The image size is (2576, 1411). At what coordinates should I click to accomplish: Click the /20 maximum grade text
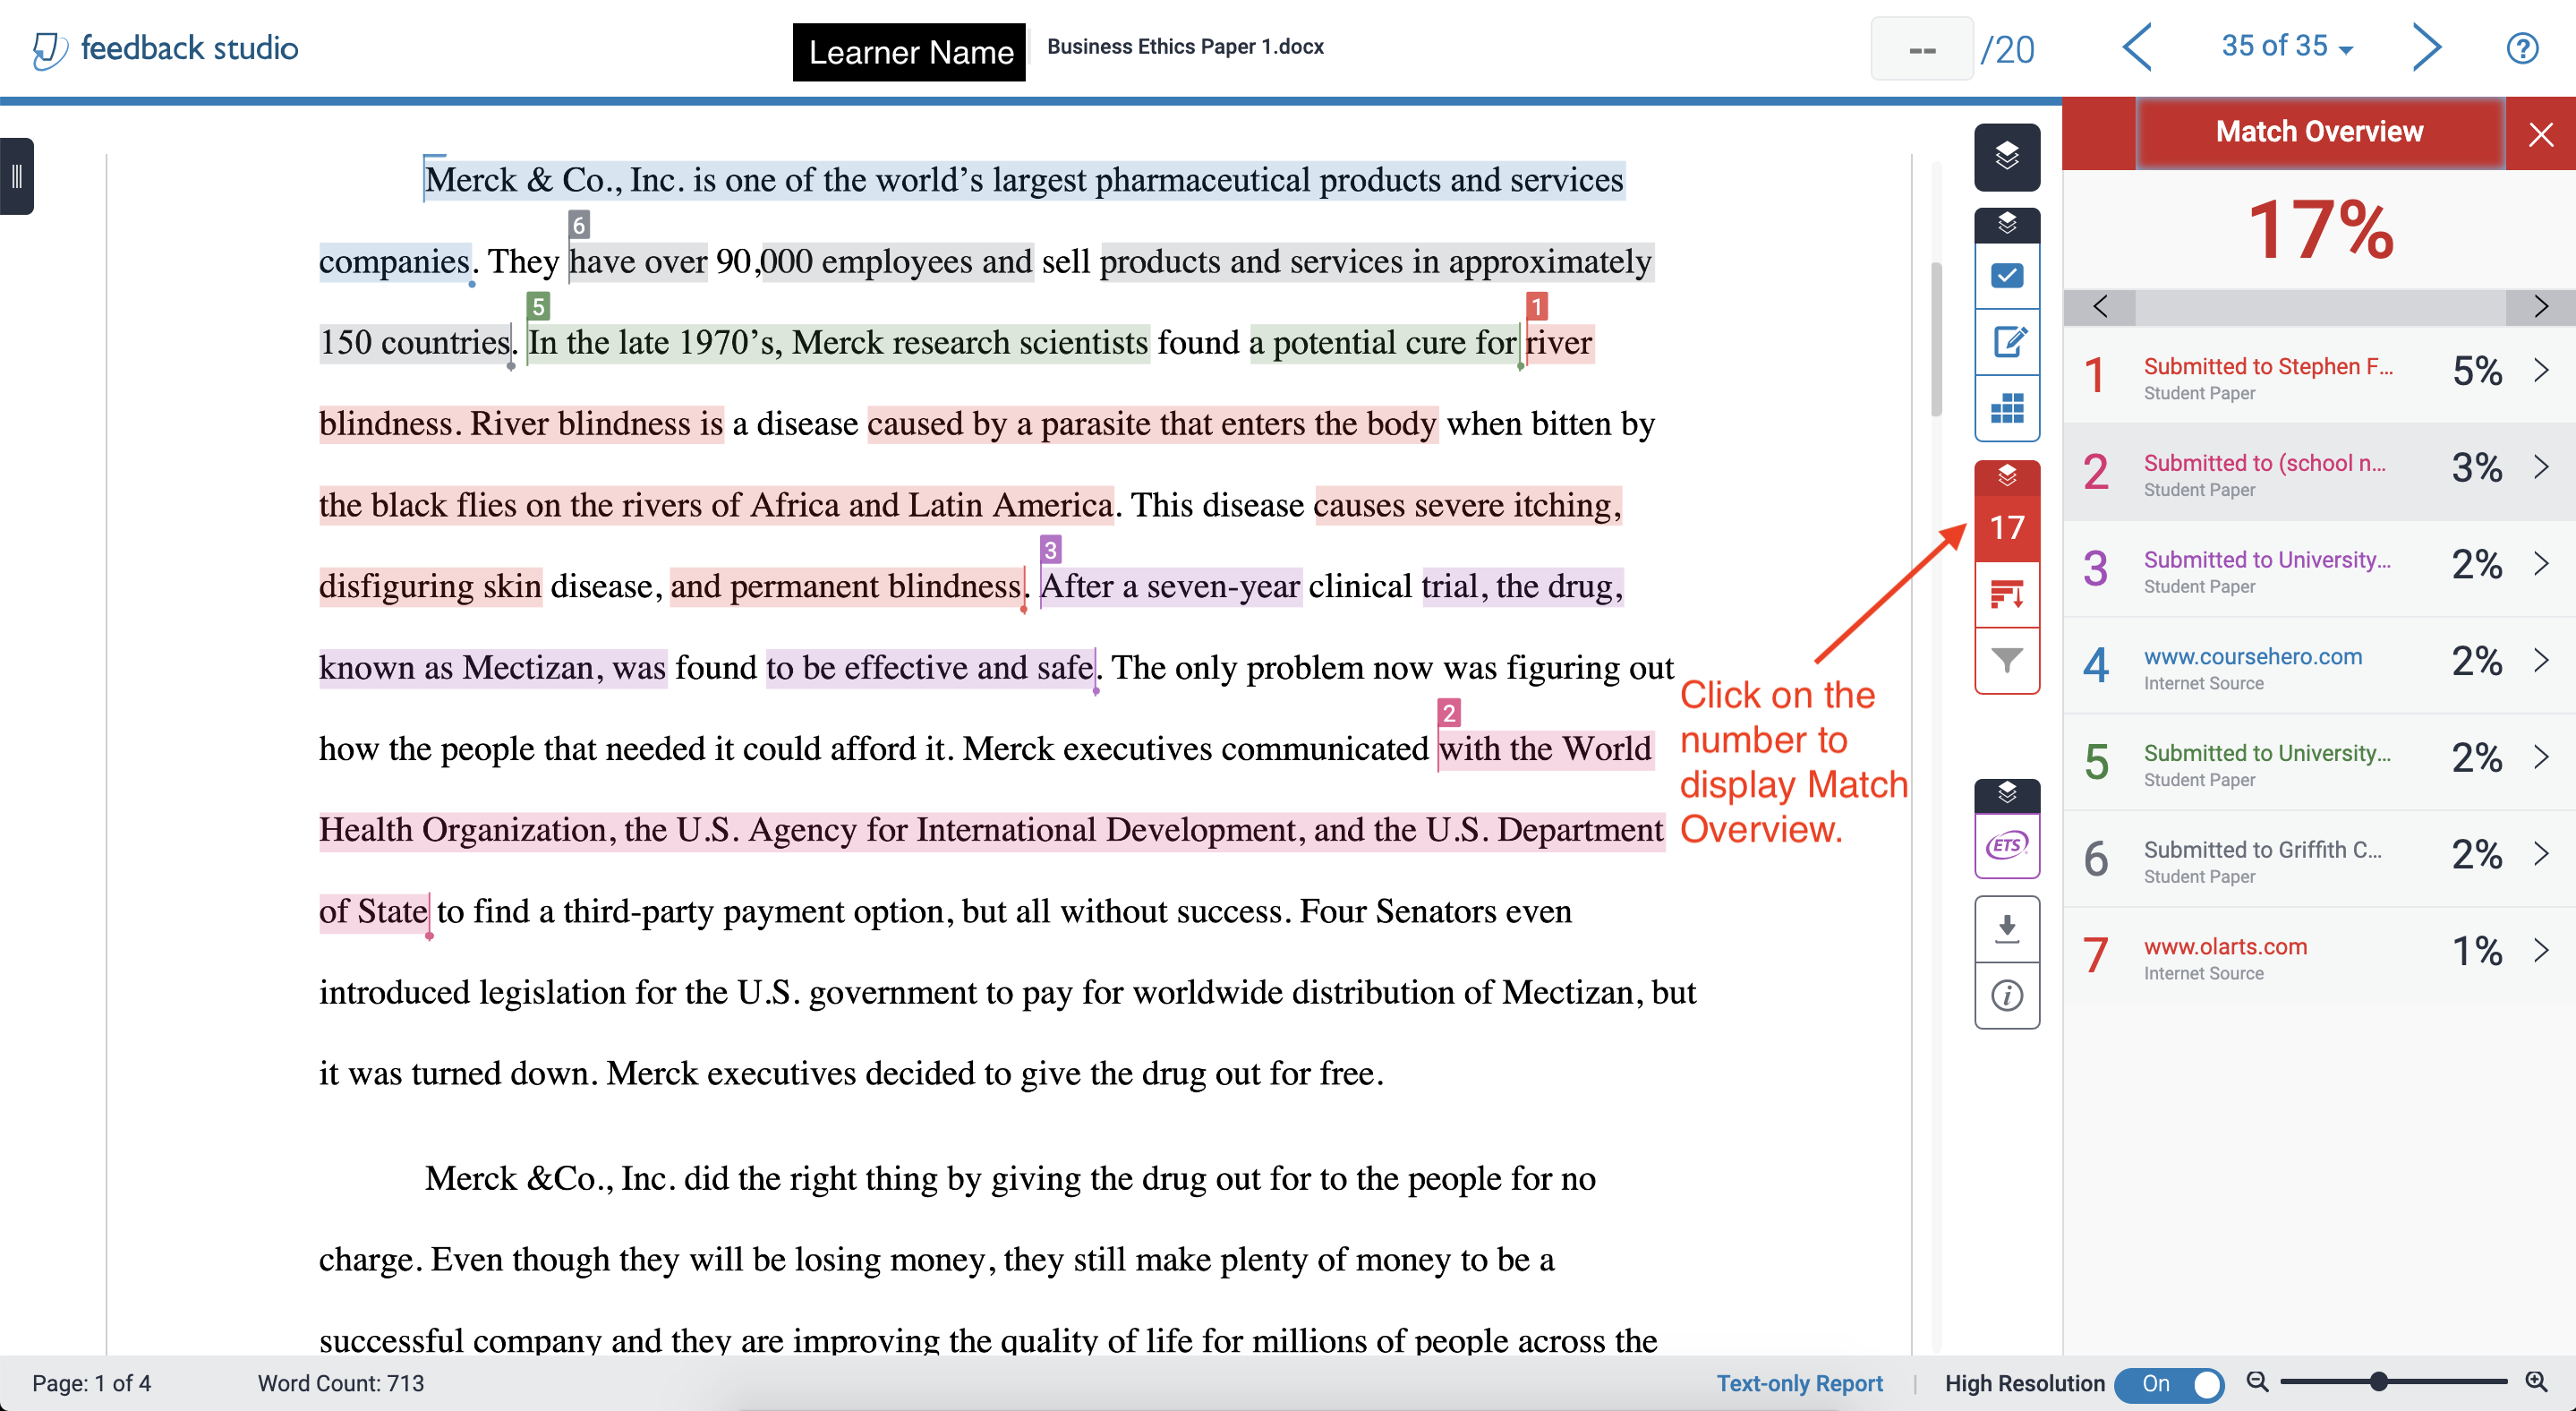(2007, 49)
